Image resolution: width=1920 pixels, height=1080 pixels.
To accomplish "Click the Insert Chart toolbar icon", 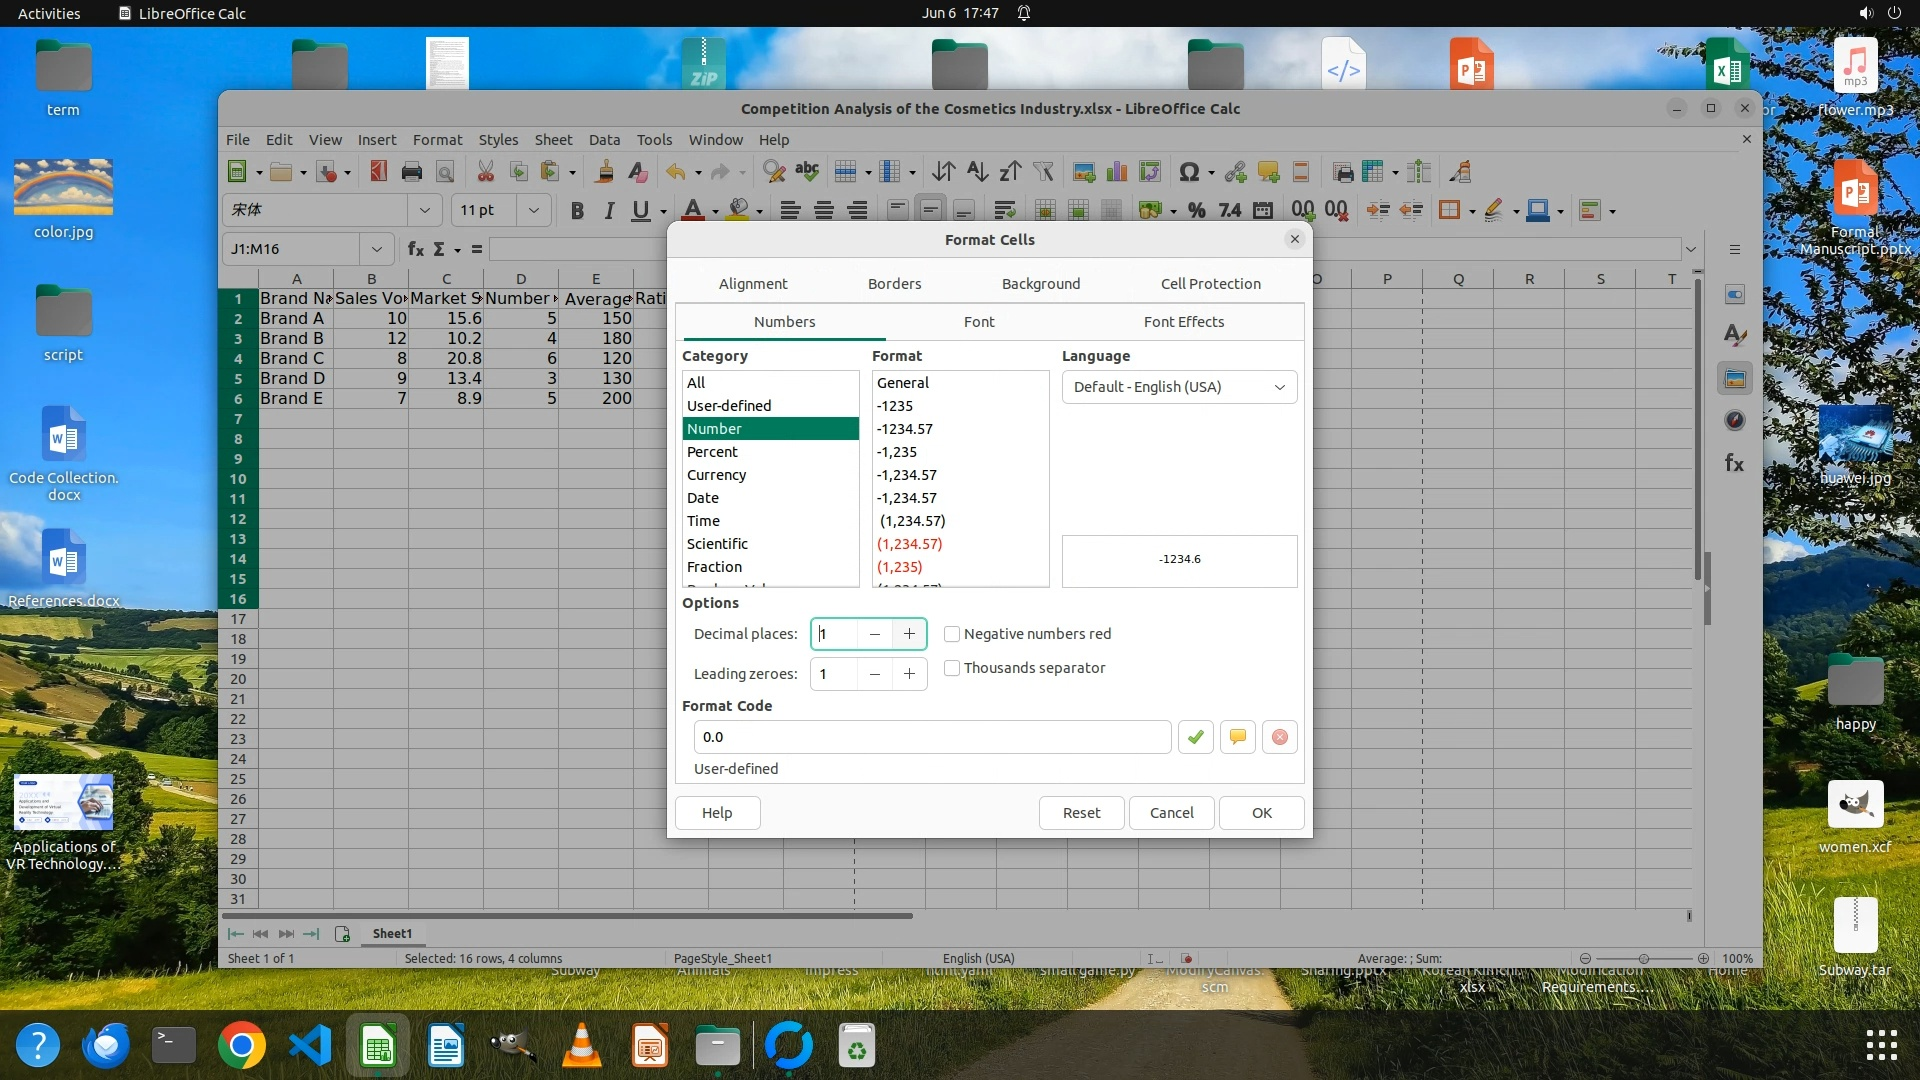I will tap(1117, 172).
